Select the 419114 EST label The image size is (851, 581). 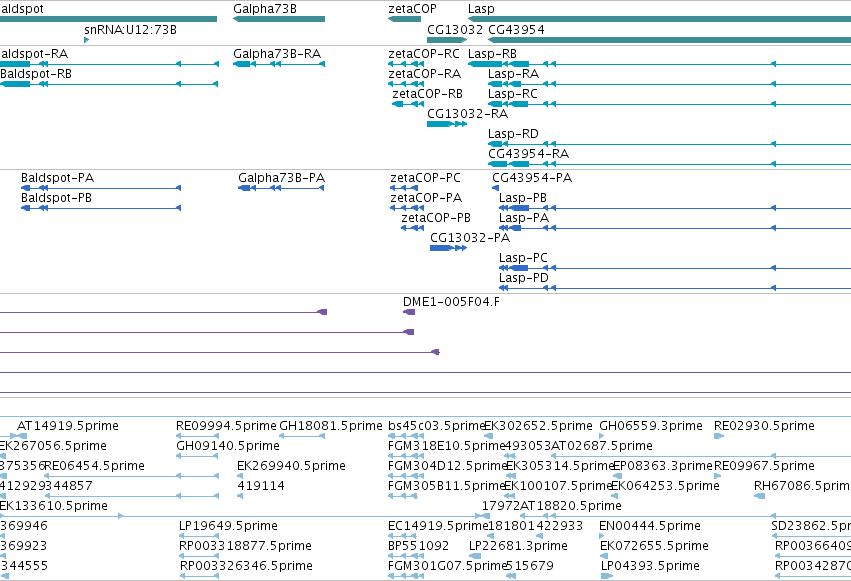point(261,487)
